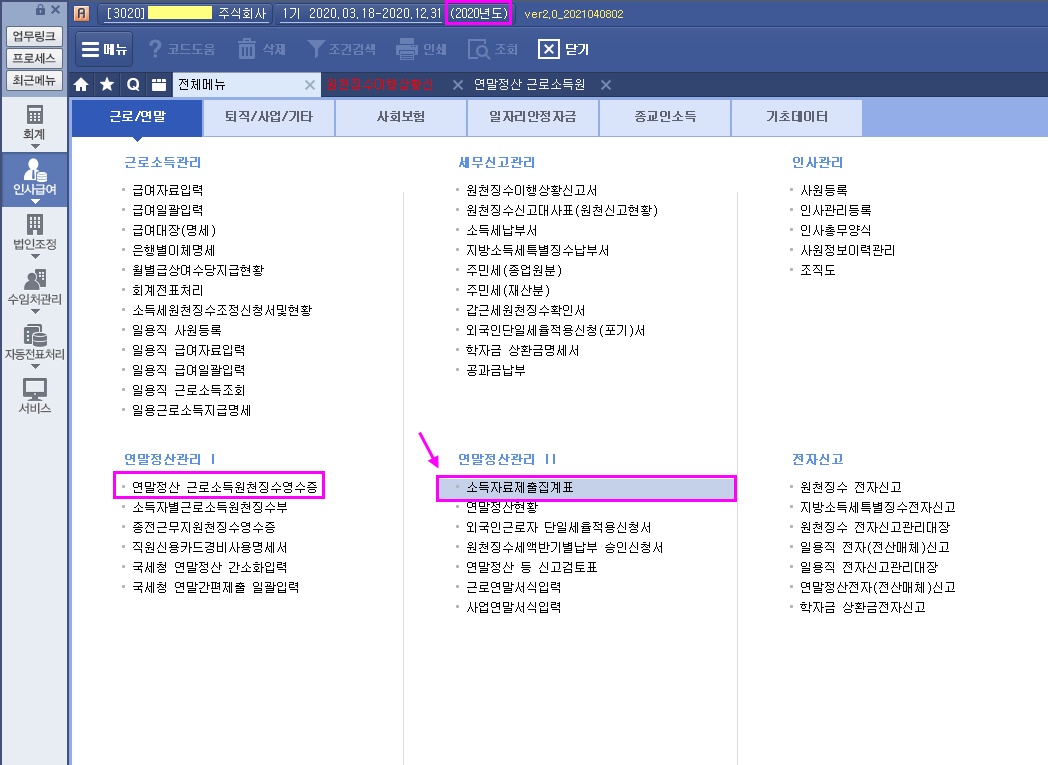Click the 업무링크 button
Screen dimensions: 1048x765
click(x=34, y=36)
